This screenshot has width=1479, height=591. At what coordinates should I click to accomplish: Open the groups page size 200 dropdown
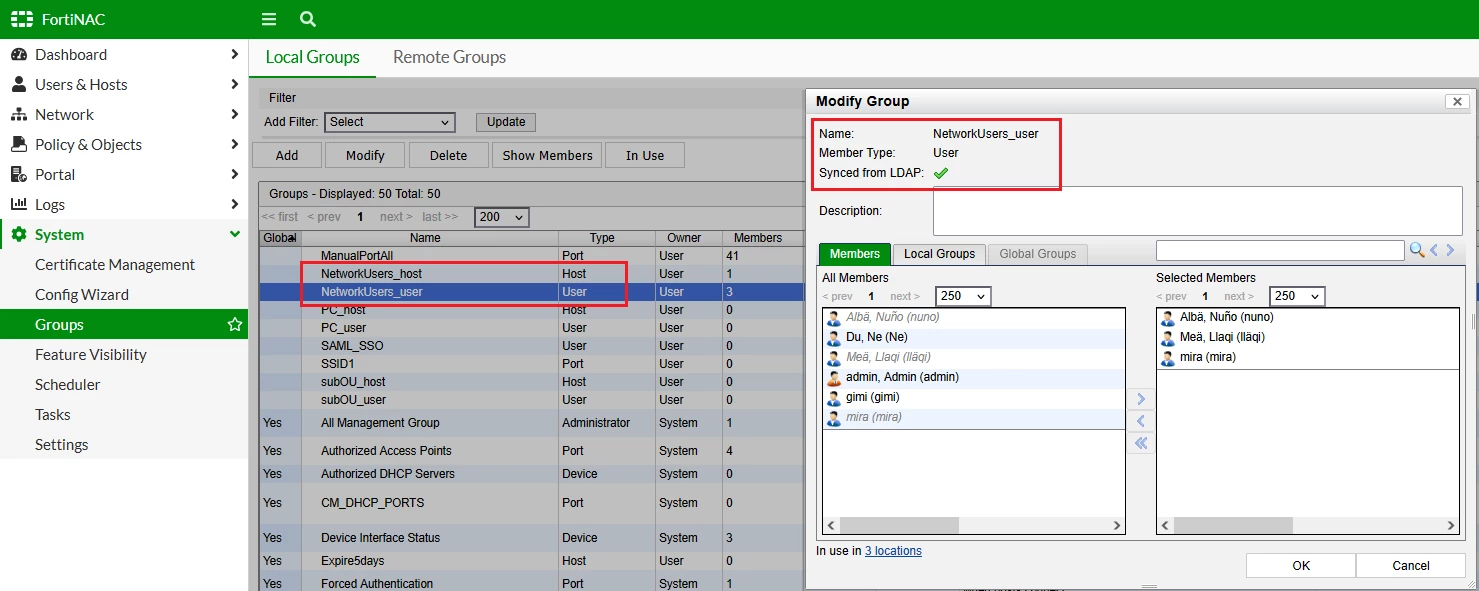point(502,217)
